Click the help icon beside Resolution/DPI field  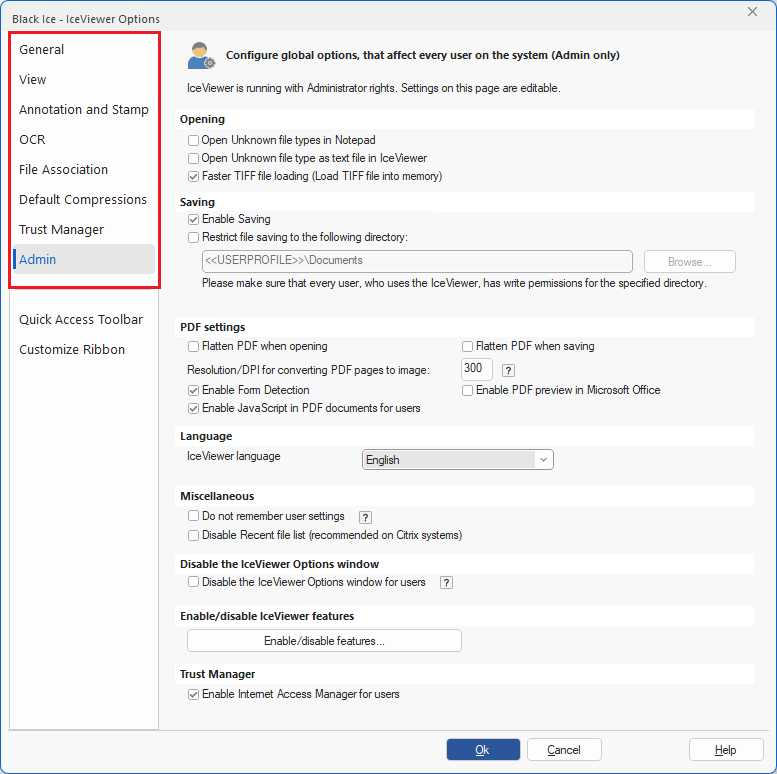508,371
